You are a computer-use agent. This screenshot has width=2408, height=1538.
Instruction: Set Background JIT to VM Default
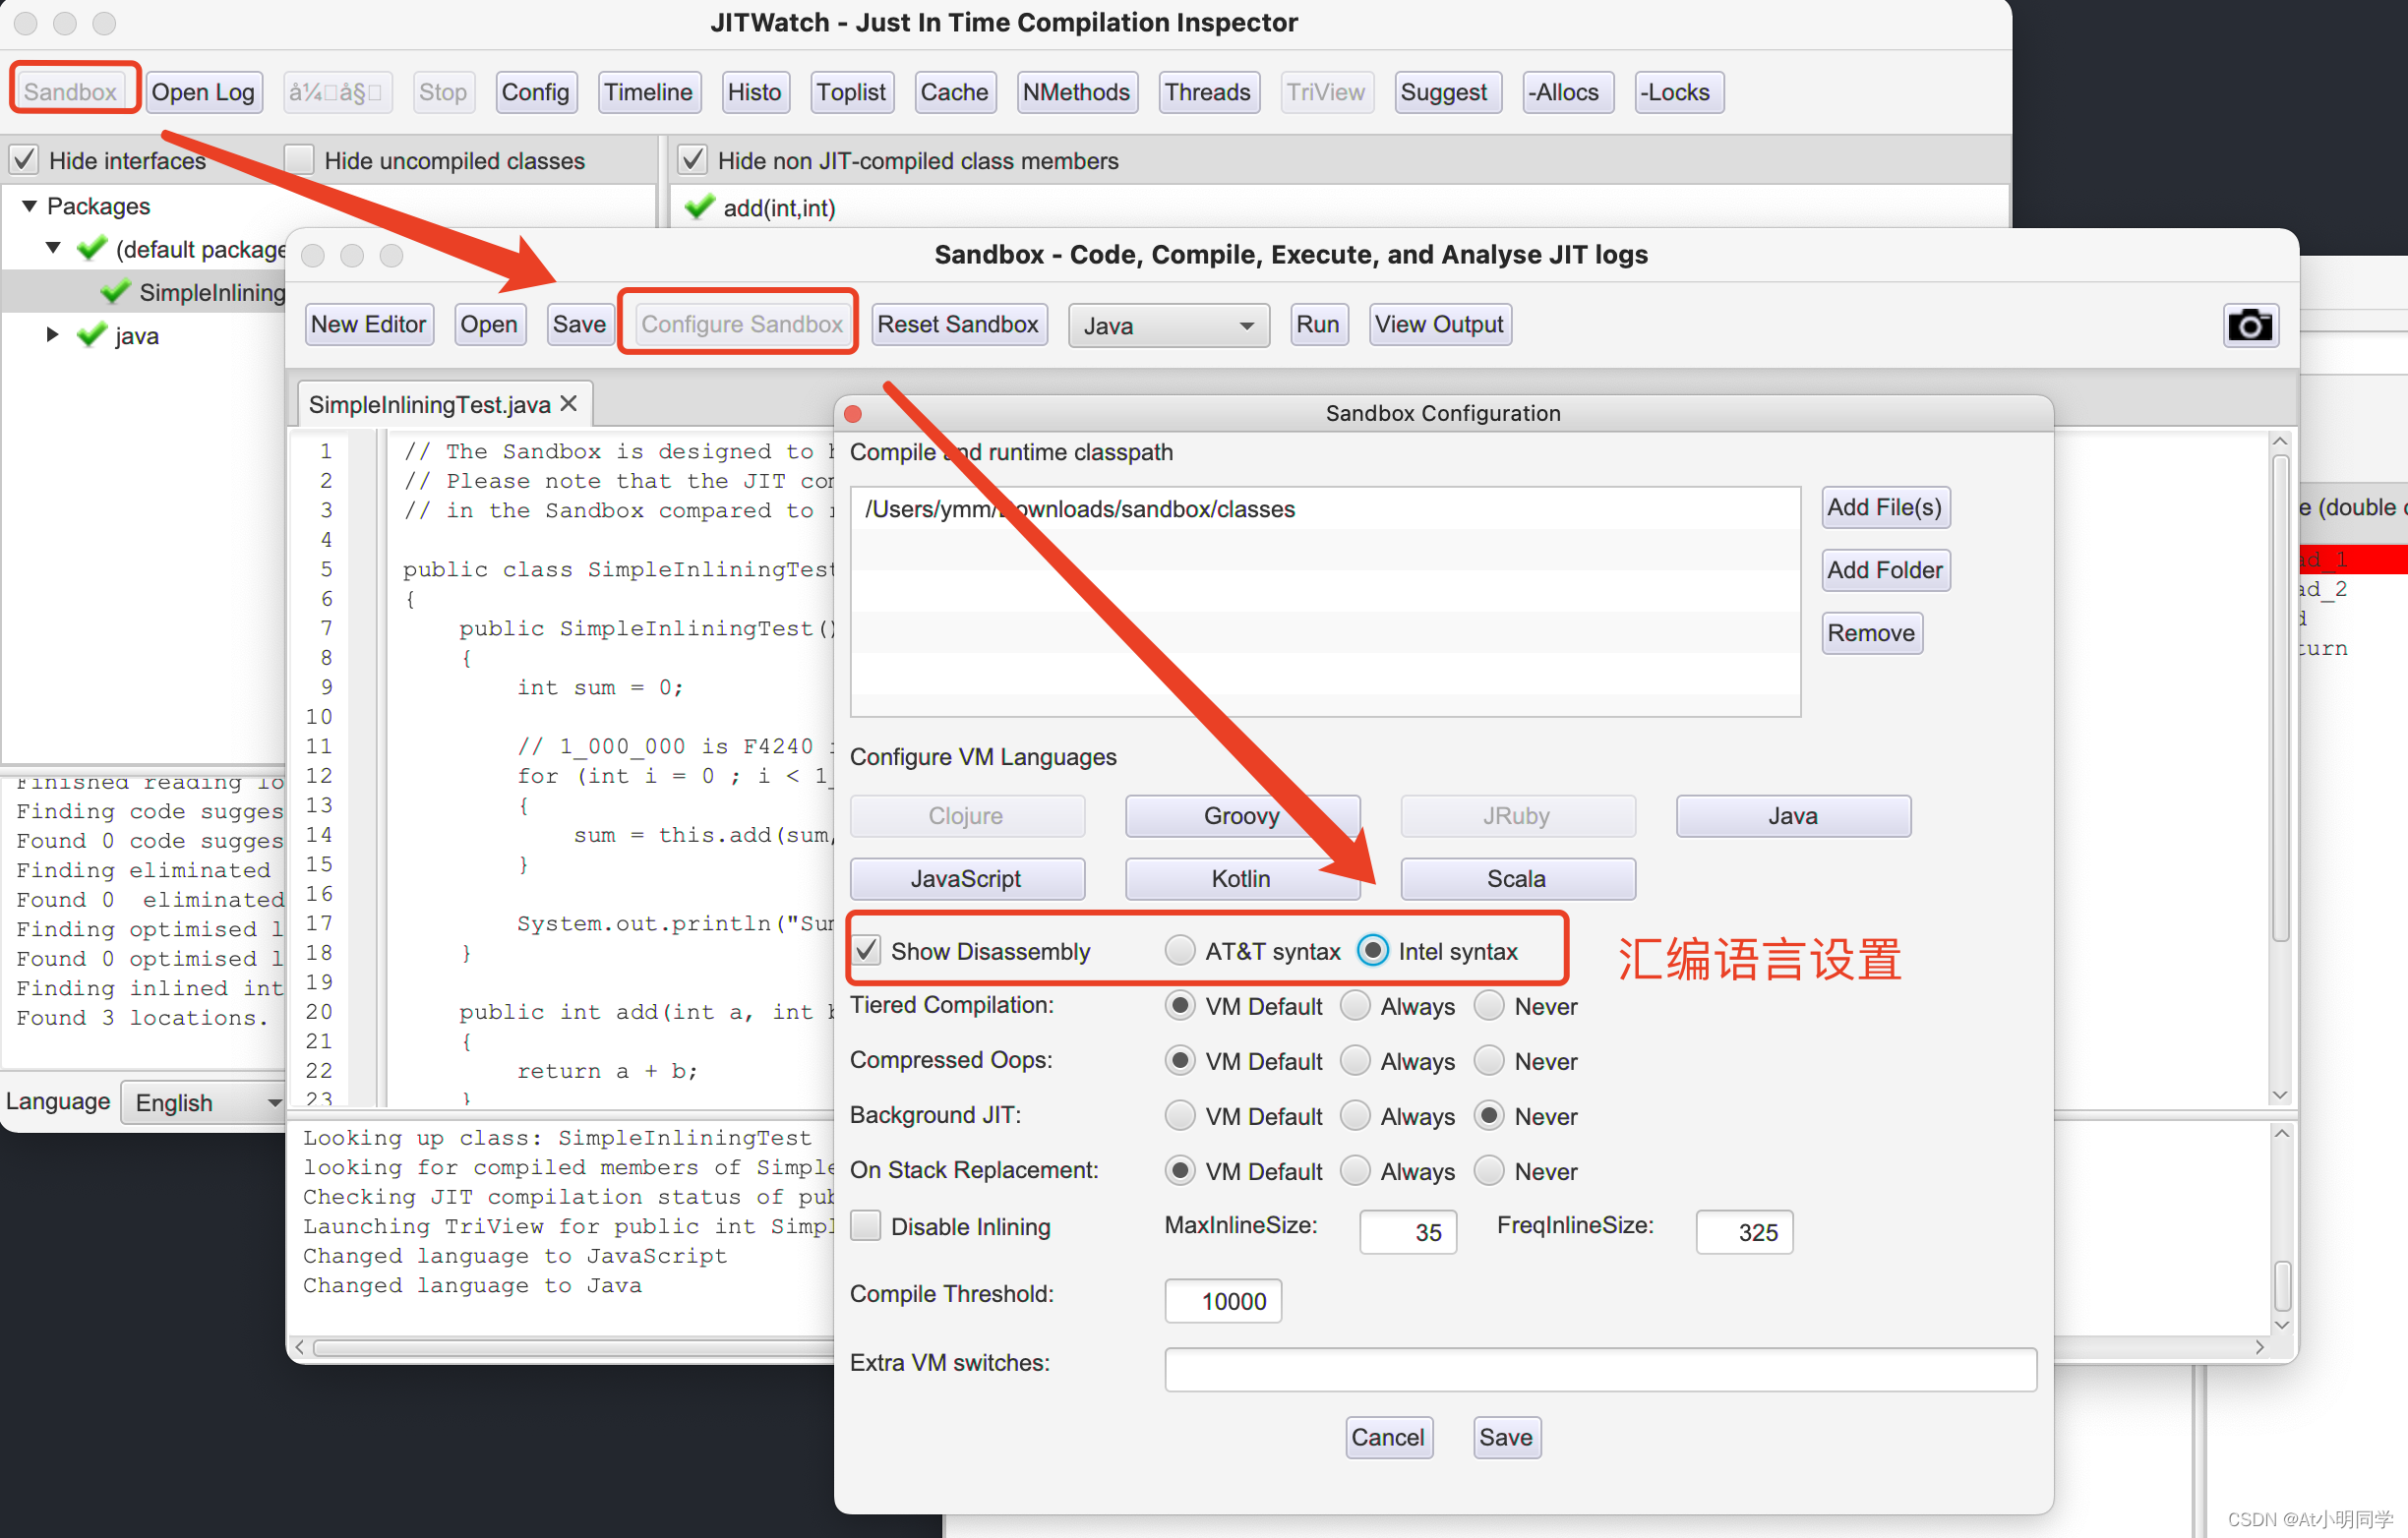(x=1180, y=1115)
